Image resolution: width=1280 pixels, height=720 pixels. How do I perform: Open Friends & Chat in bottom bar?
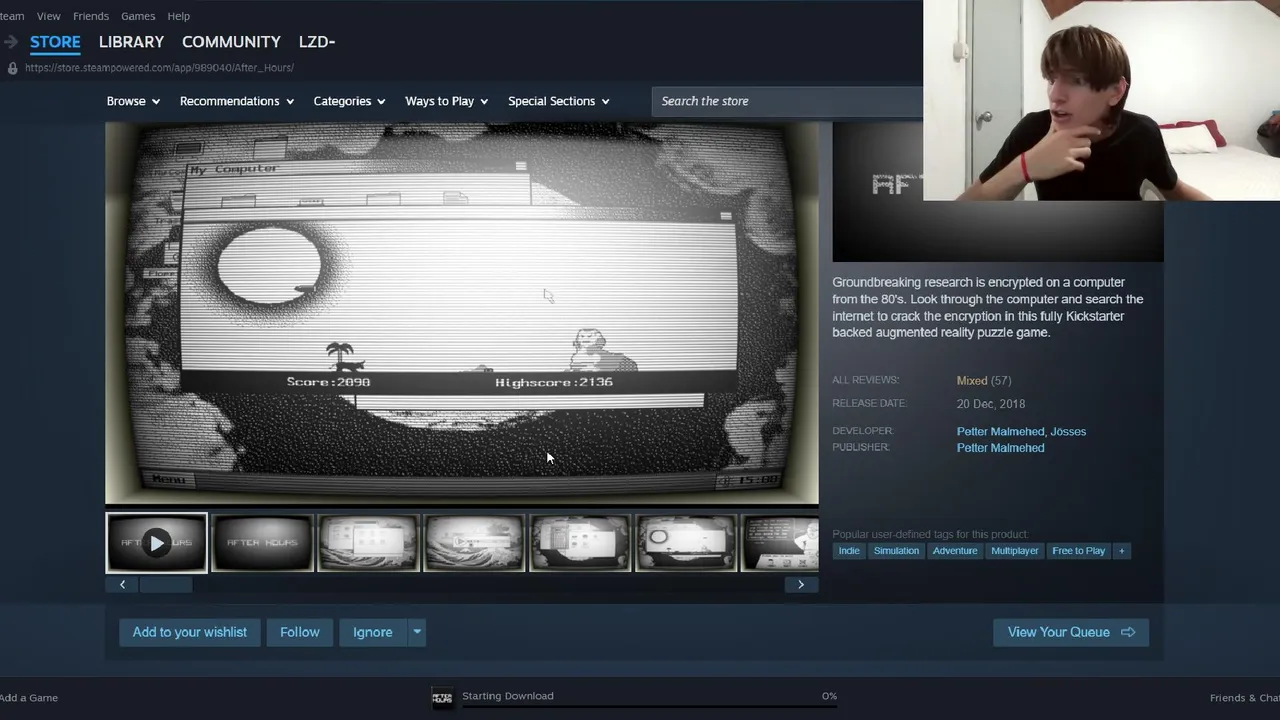coord(1245,698)
